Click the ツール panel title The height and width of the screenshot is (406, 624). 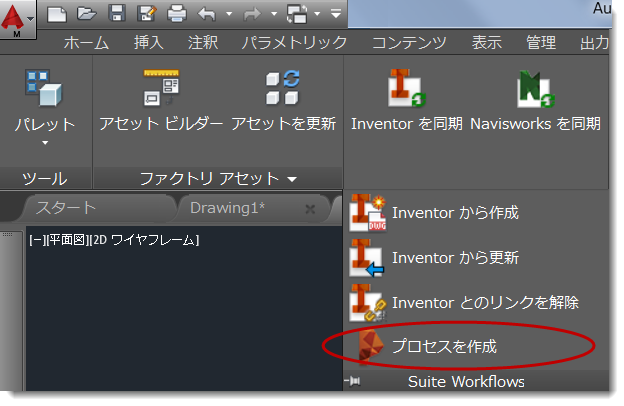[45, 178]
